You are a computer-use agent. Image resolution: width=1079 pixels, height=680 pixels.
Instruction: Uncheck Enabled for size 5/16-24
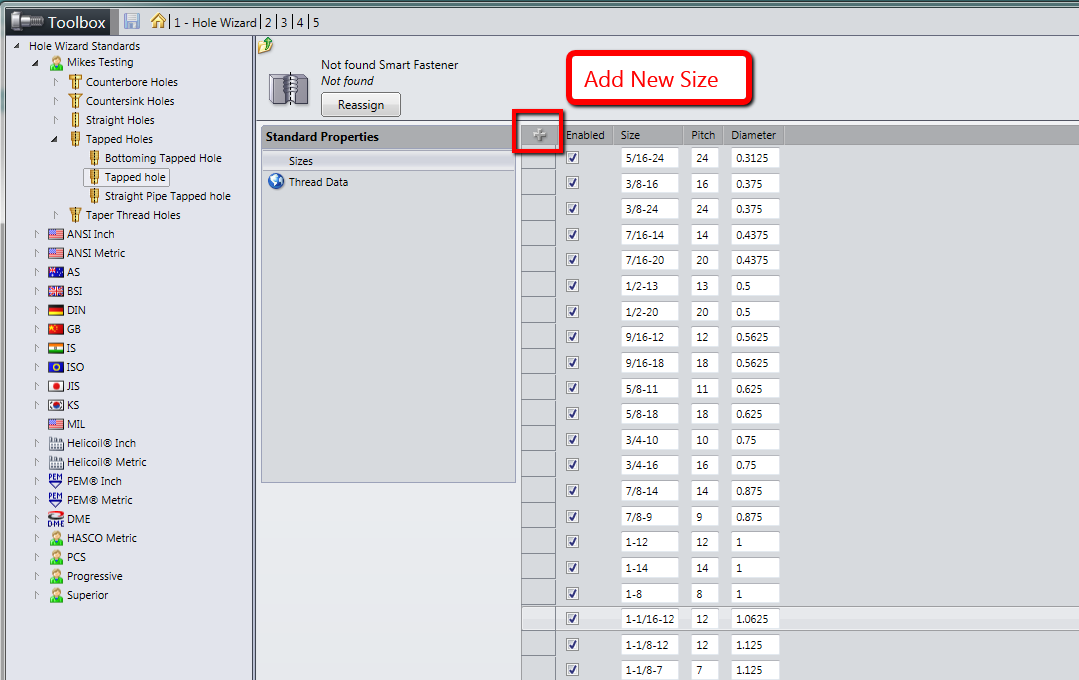[573, 158]
